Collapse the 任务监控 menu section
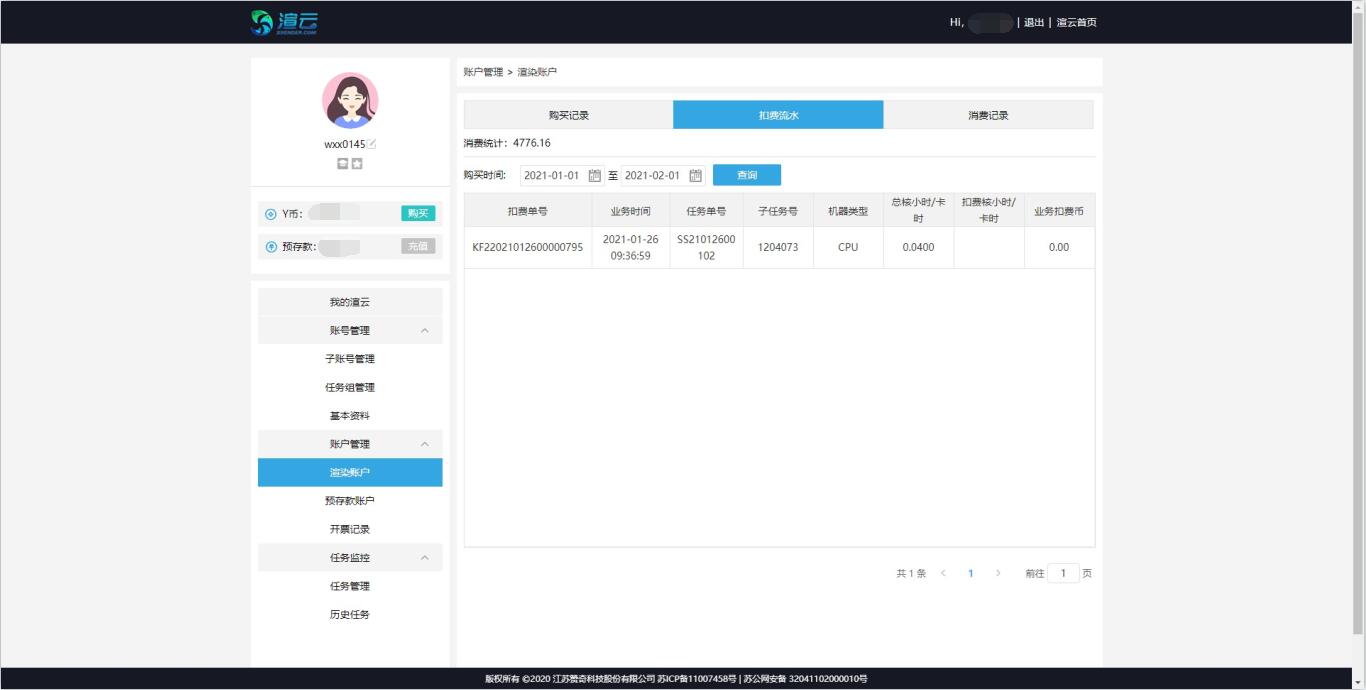This screenshot has height=690, width=1366. tap(424, 558)
